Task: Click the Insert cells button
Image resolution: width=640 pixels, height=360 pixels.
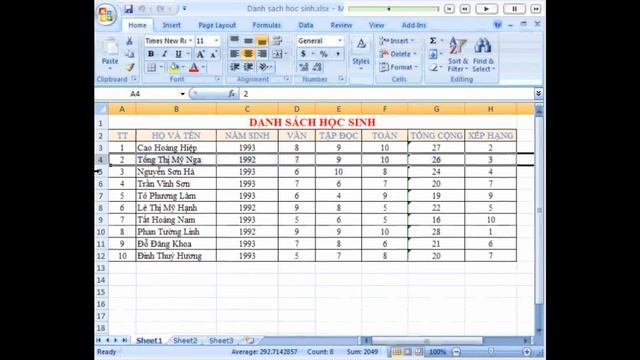Action: 396,41
